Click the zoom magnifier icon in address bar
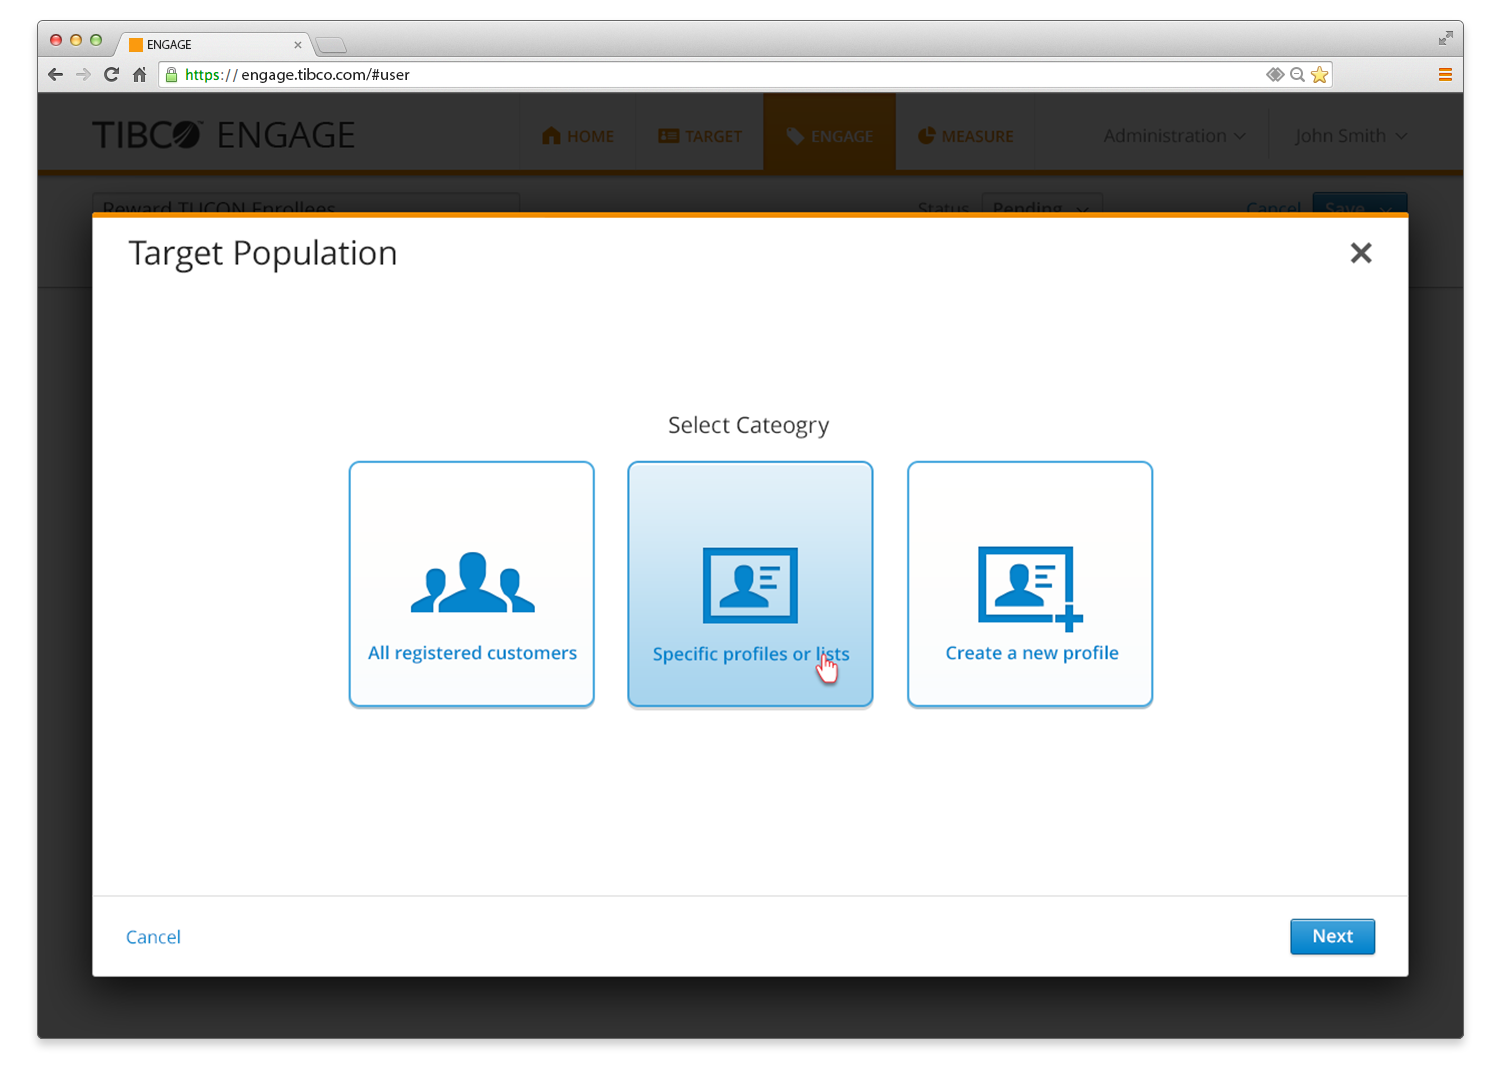Image resolution: width=1500 pixels, height=1070 pixels. [1297, 74]
